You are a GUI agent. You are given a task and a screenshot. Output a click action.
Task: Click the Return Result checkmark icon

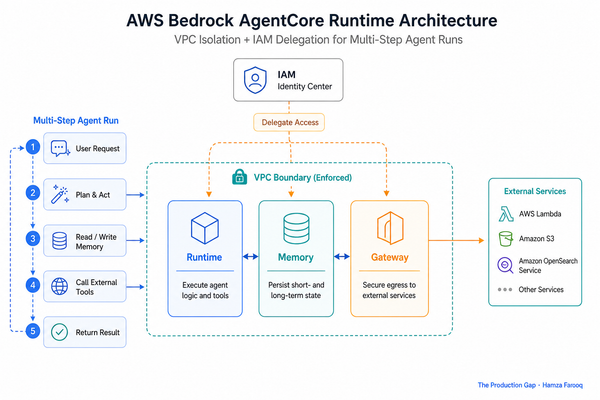pyautogui.click(x=60, y=332)
